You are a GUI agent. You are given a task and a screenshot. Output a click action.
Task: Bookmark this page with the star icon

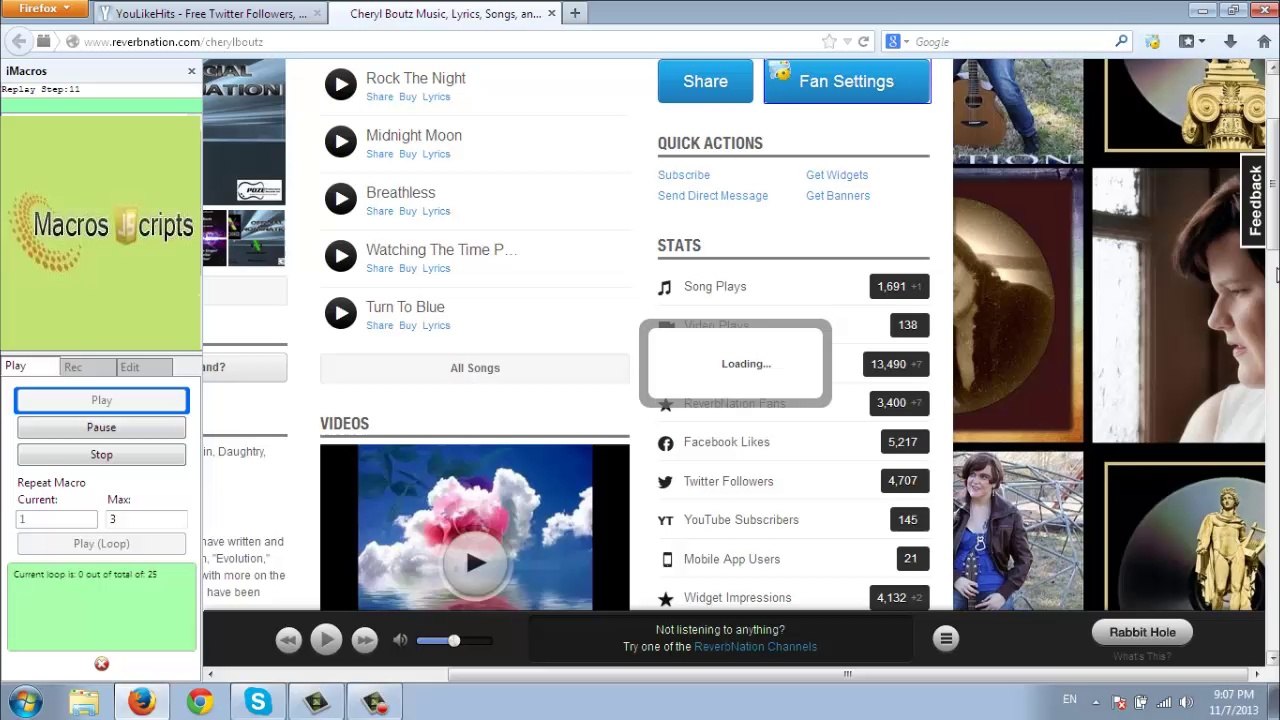(x=829, y=42)
